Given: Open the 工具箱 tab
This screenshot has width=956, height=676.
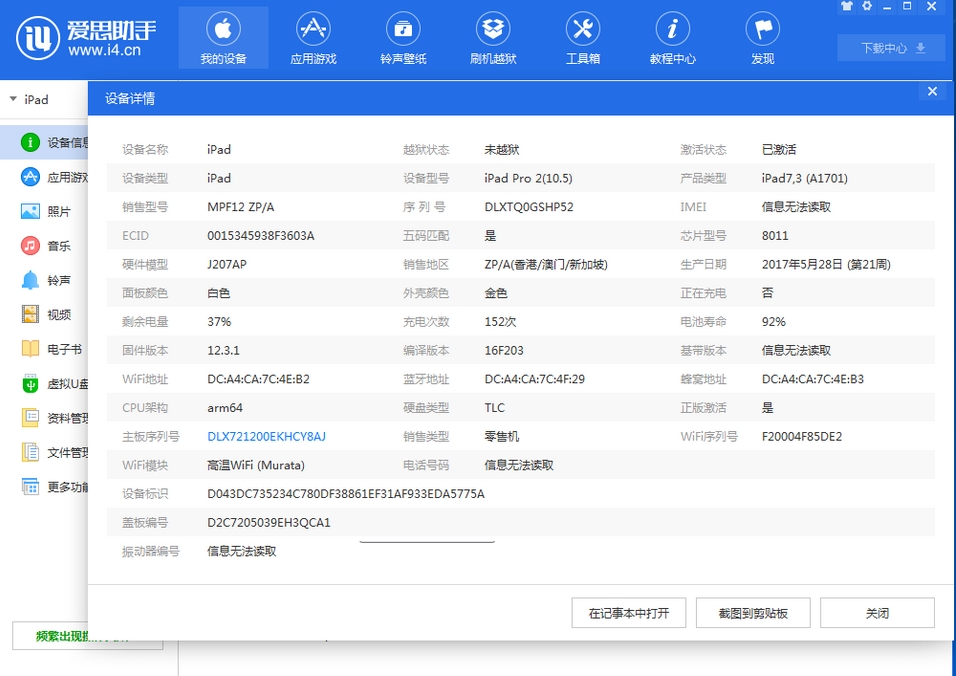Looking at the screenshot, I should pos(583,38).
